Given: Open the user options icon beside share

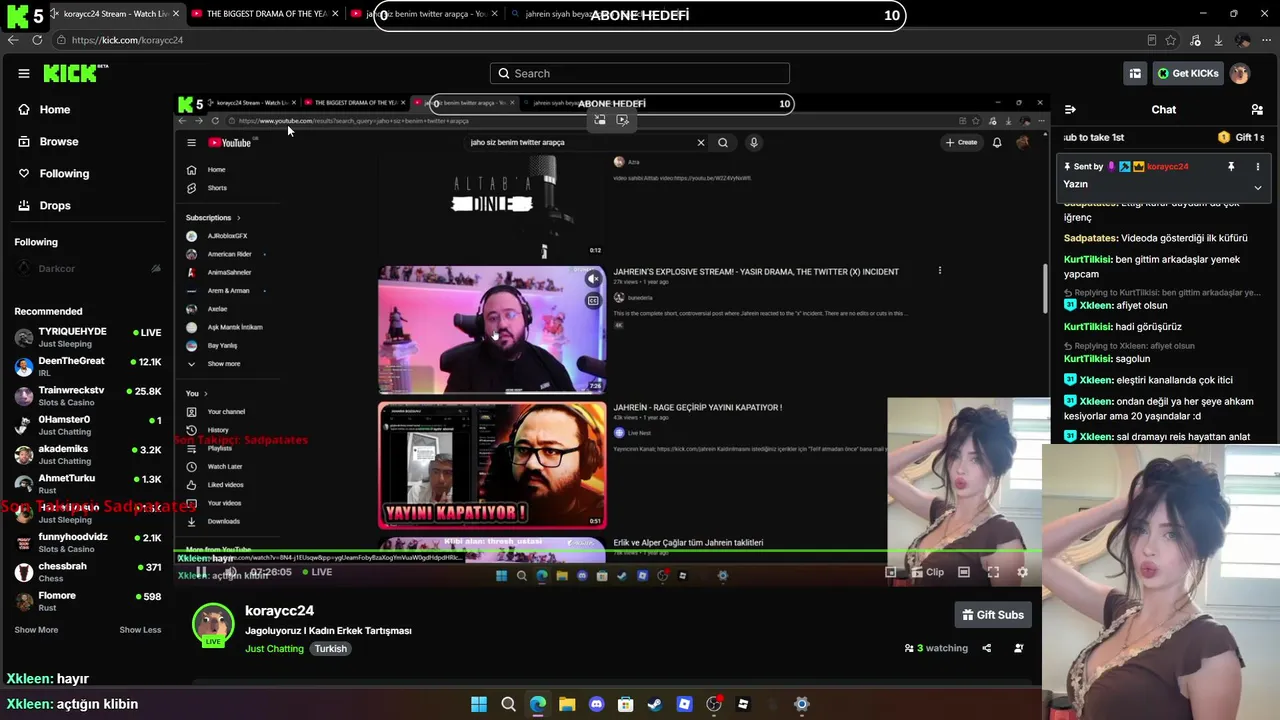Looking at the screenshot, I should (1019, 648).
